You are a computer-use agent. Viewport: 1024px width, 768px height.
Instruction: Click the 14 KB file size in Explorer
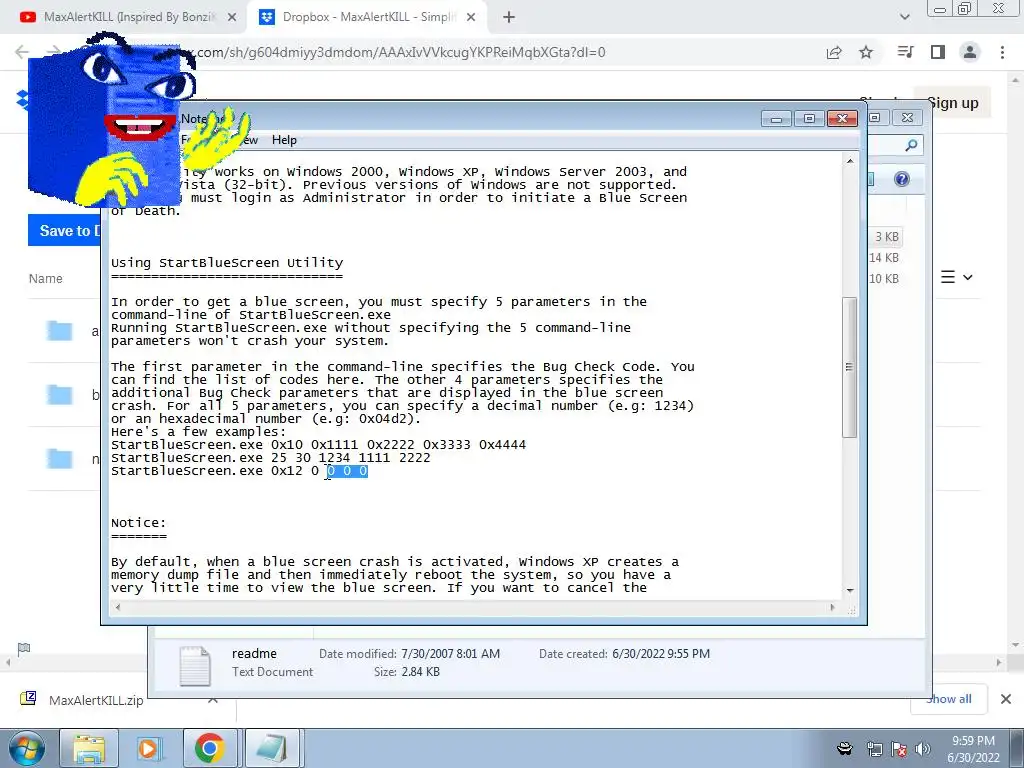pyautogui.click(x=884, y=258)
